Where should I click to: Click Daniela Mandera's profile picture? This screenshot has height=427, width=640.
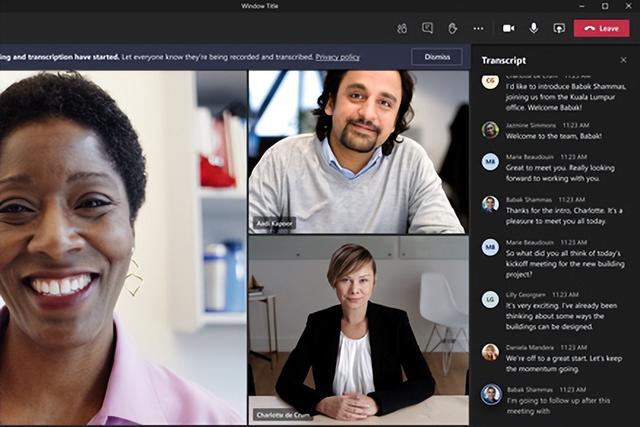point(490,352)
